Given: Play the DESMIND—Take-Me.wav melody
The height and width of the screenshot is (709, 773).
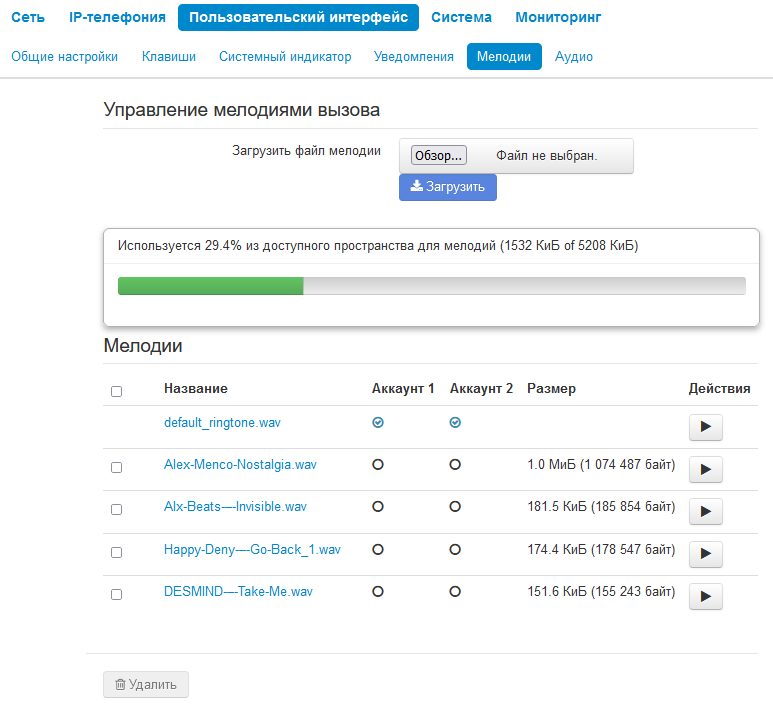Looking at the screenshot, I should coord(705,596).
